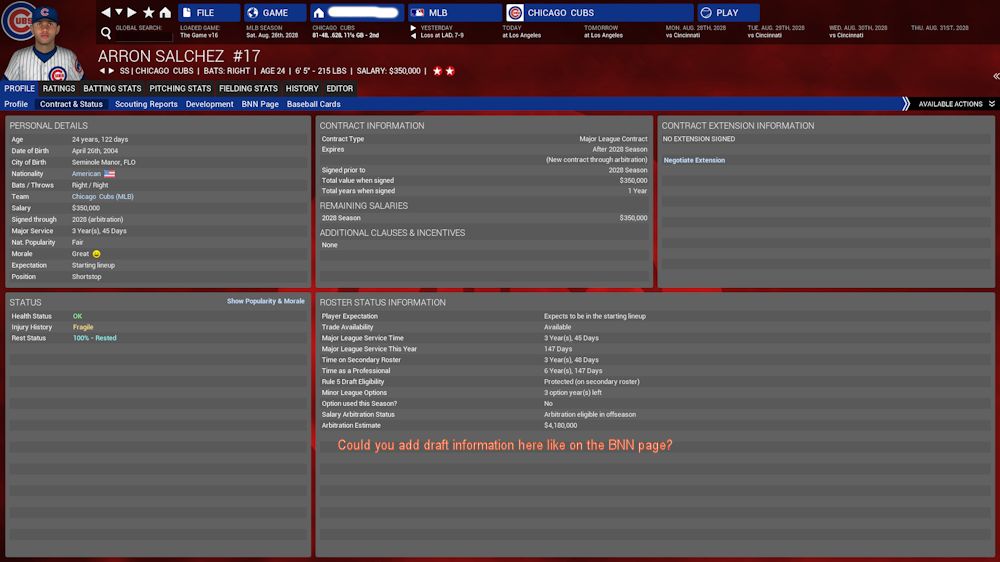Go to next player with right arrow
1000x562 pixels.
pyautogui.click(x=111, y=71)
